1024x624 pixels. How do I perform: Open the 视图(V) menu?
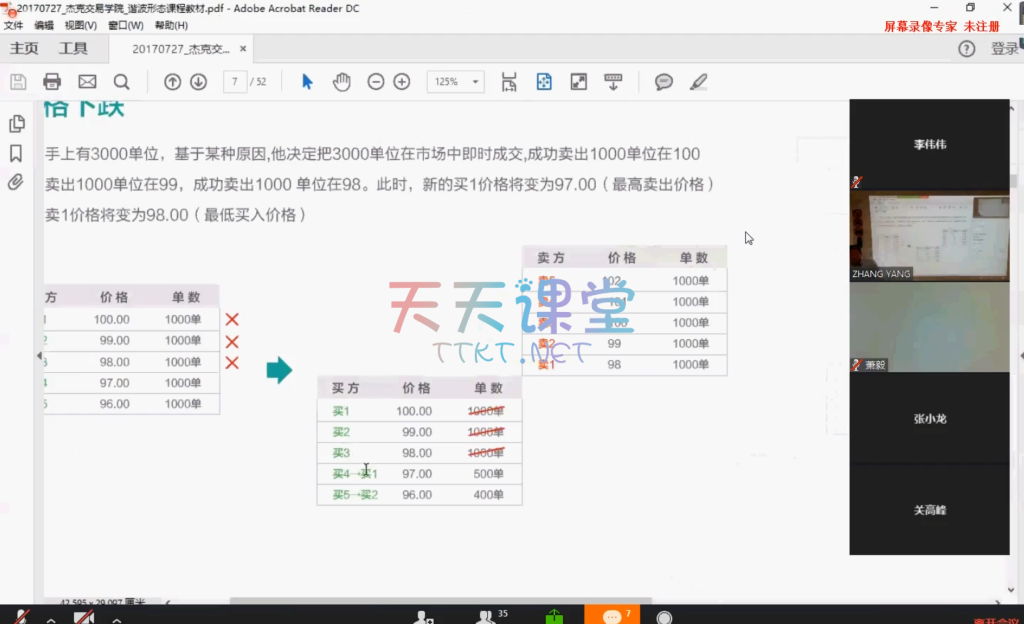point(81,25)
